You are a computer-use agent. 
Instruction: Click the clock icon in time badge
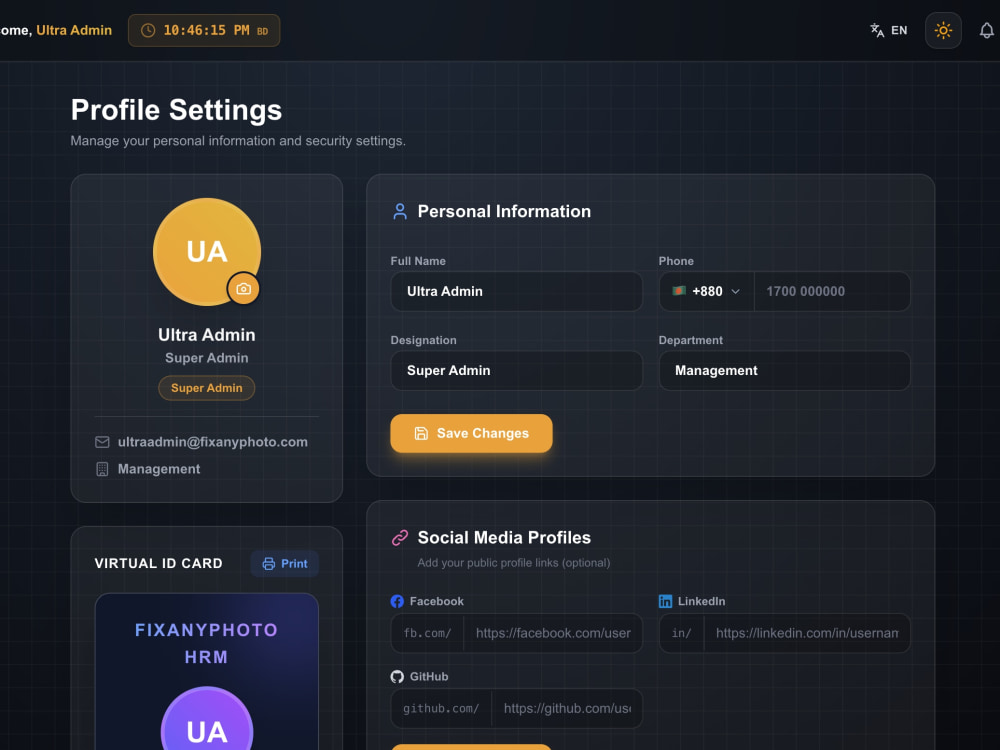(x=147, y=31)
